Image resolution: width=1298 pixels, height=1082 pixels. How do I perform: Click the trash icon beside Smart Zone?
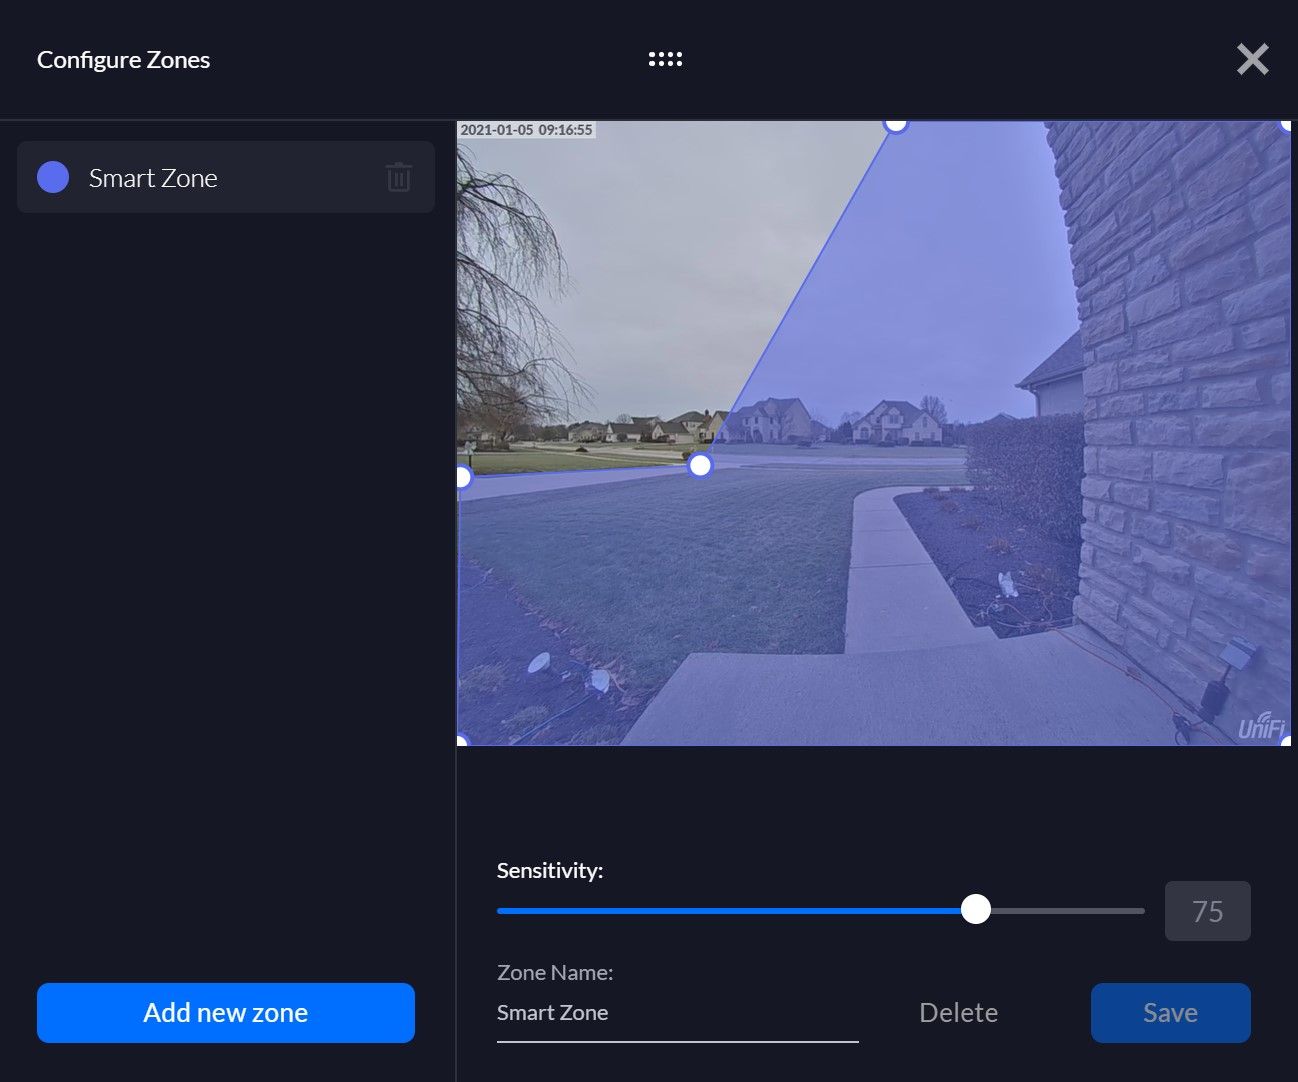[x=398, y=178]
